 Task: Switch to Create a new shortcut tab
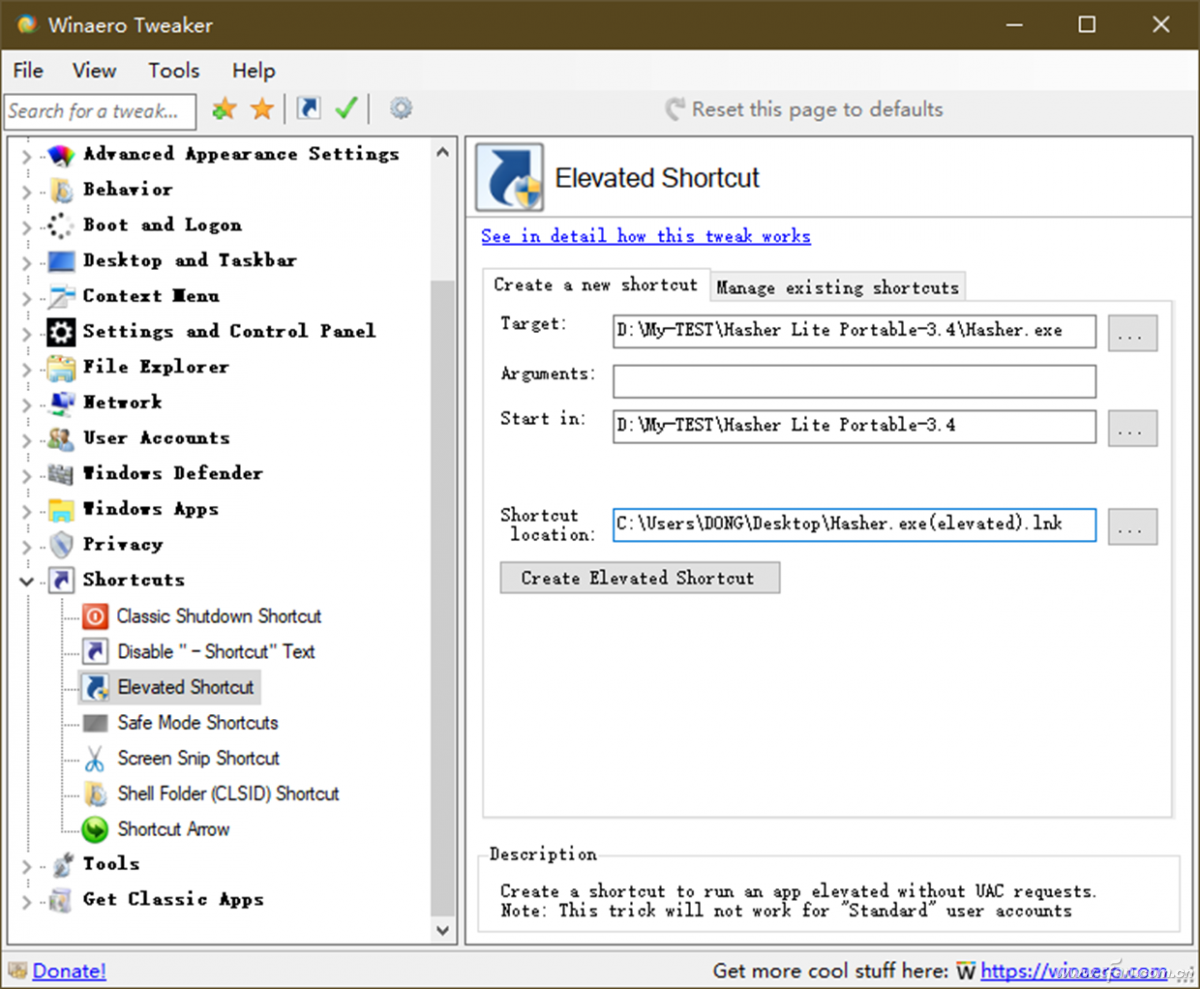coord(596,285)
